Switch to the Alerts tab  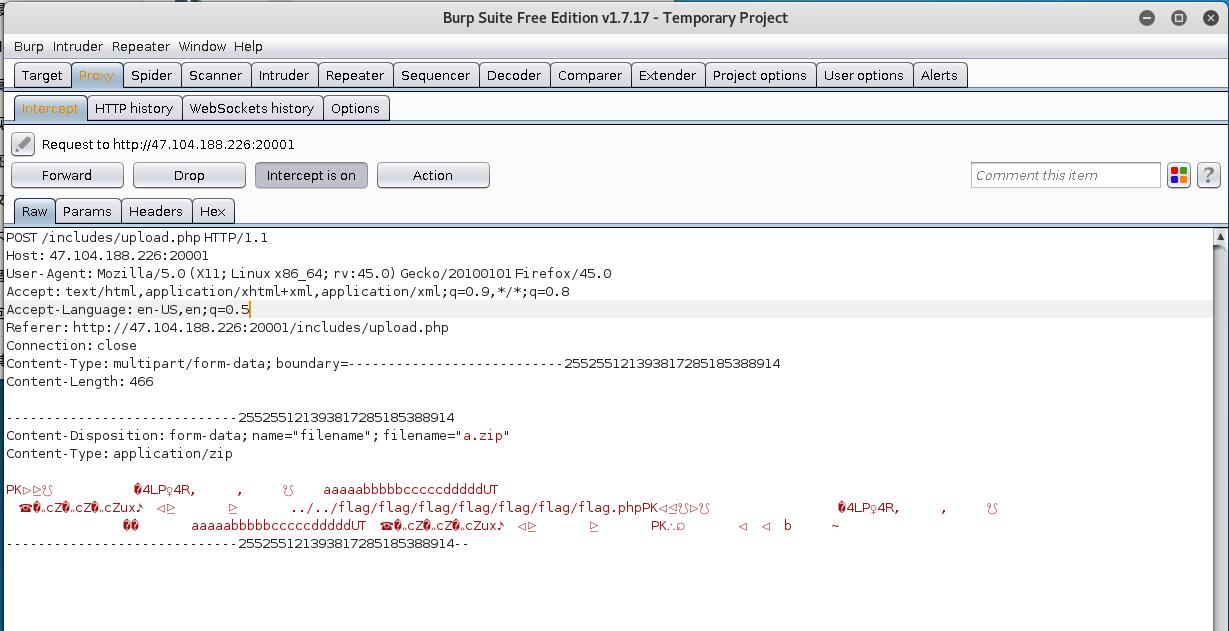coord(939,75)
